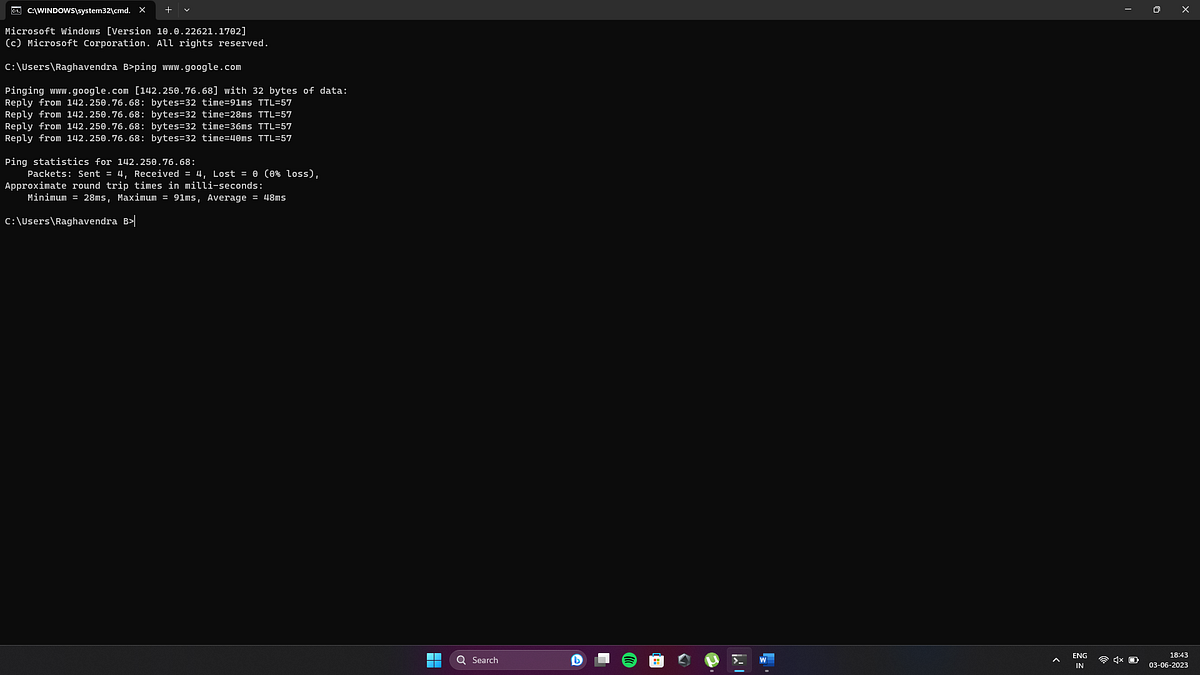Viewport: 1200px width, 675px height.
Task: Select the active Windows Terminal taskbar icon
Action: point(738,660)
